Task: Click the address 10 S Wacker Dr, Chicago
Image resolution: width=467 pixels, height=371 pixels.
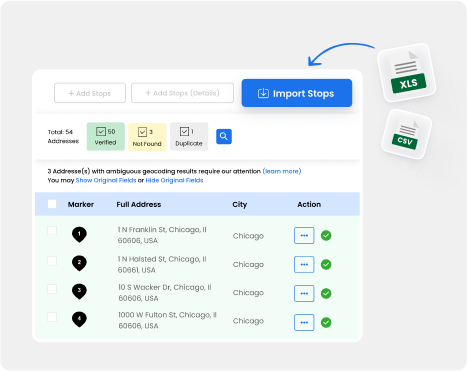Action: coord(165,293)
